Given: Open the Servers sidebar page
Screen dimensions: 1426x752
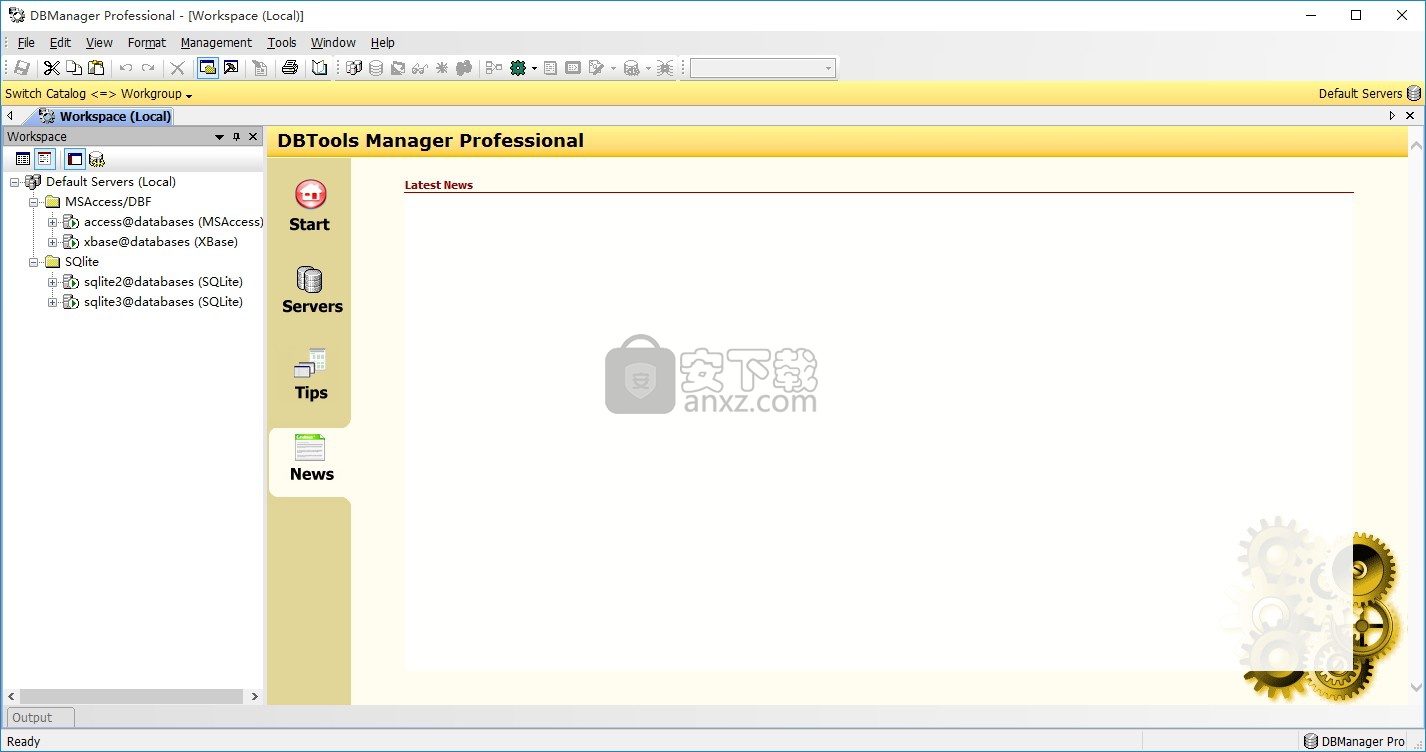Looking at the screenshot, I should [x=311, y=290].
